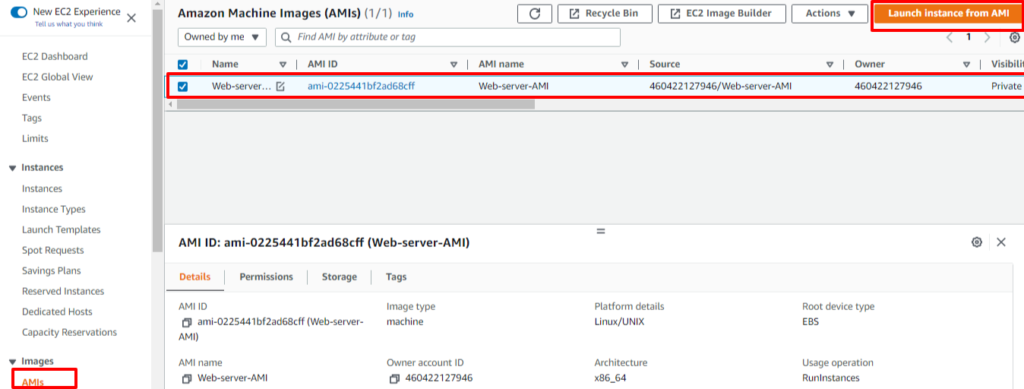1024x389 pixels.
Task: Sort by the AMI ID column arrow
Action: [x=454, y=65]
